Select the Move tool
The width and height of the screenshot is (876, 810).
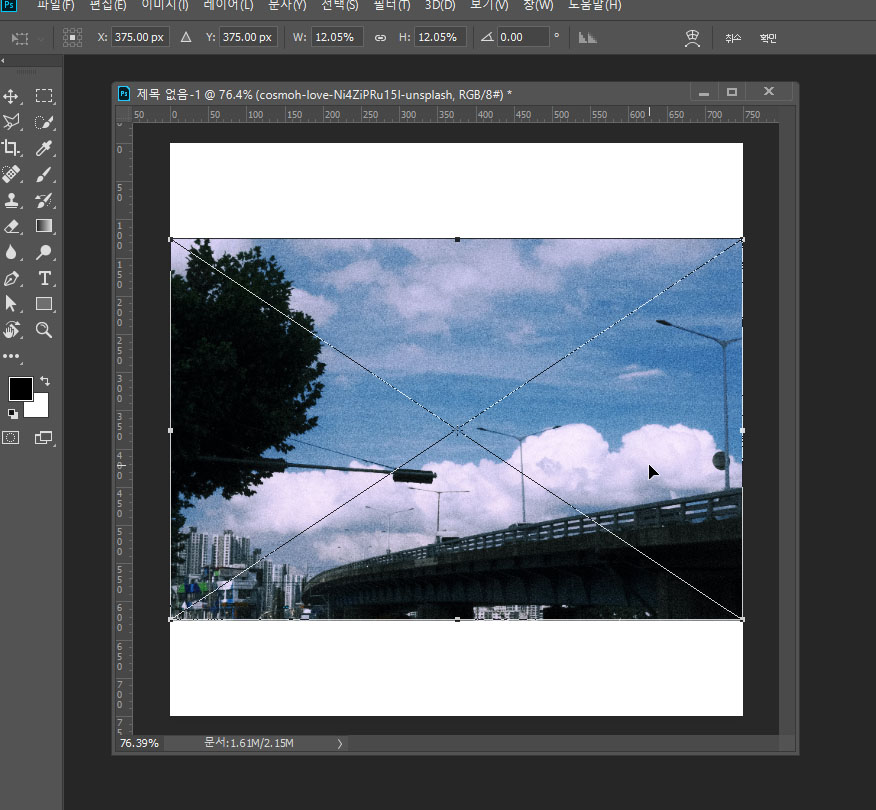pos(11,96)
